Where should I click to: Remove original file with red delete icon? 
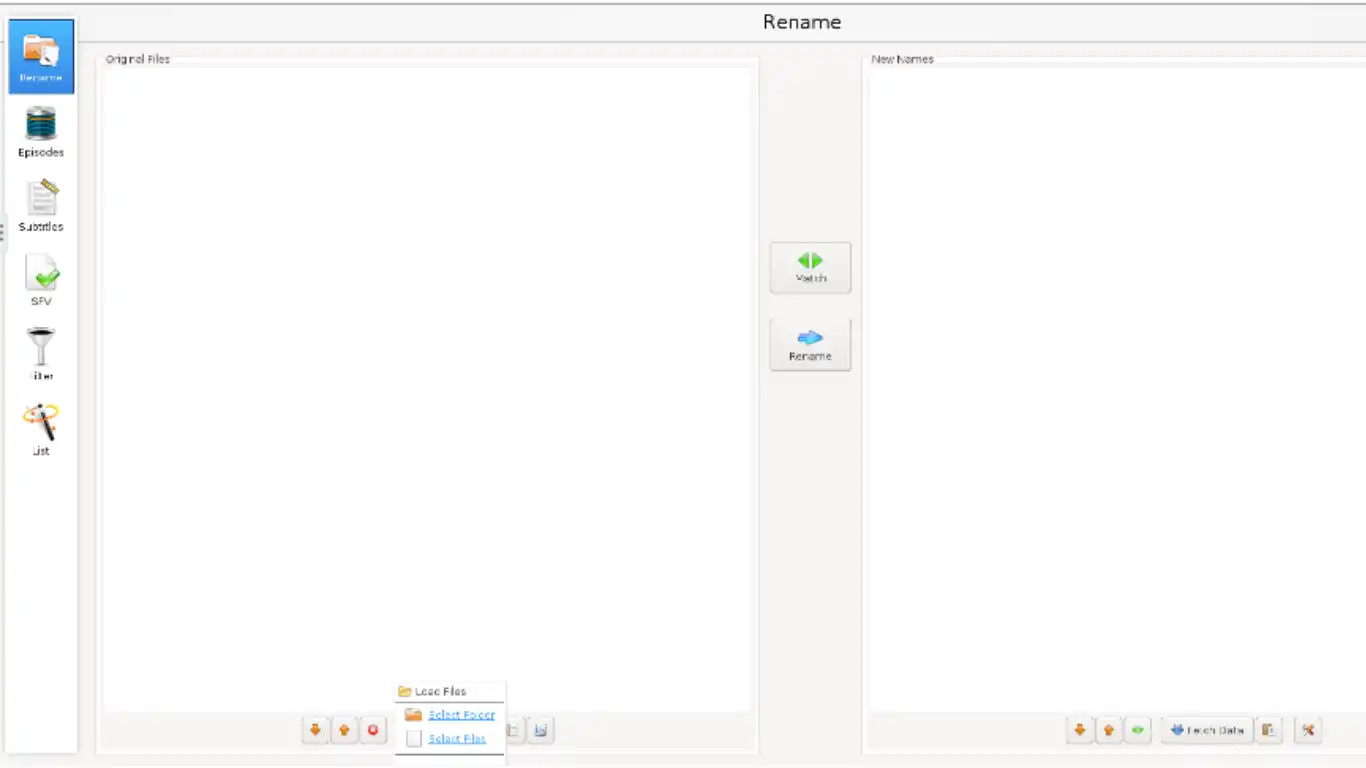click(373, 730)
